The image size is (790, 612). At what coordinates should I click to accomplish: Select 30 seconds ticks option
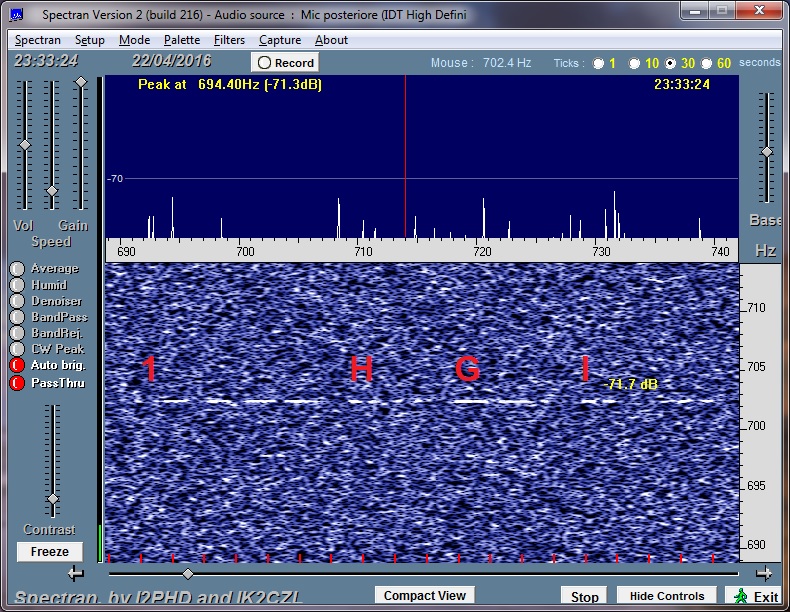click(x=670, y=63)
